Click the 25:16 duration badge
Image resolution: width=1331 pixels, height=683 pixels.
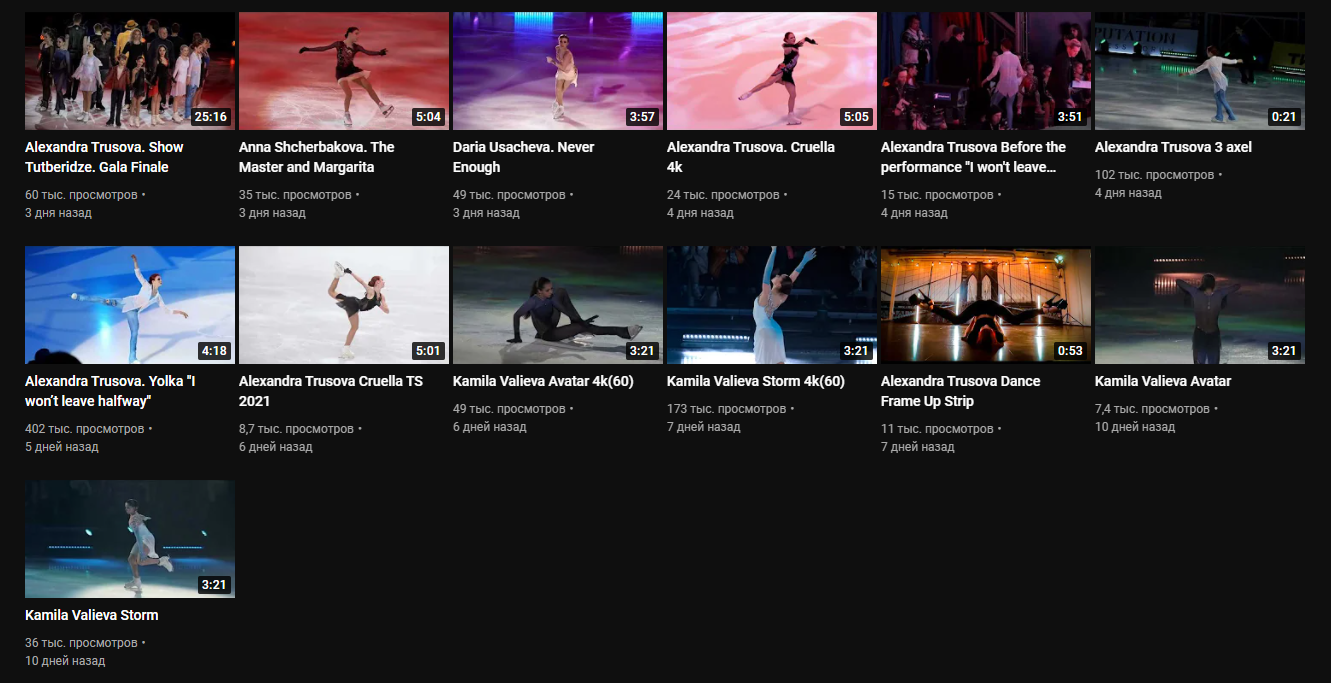211,117
